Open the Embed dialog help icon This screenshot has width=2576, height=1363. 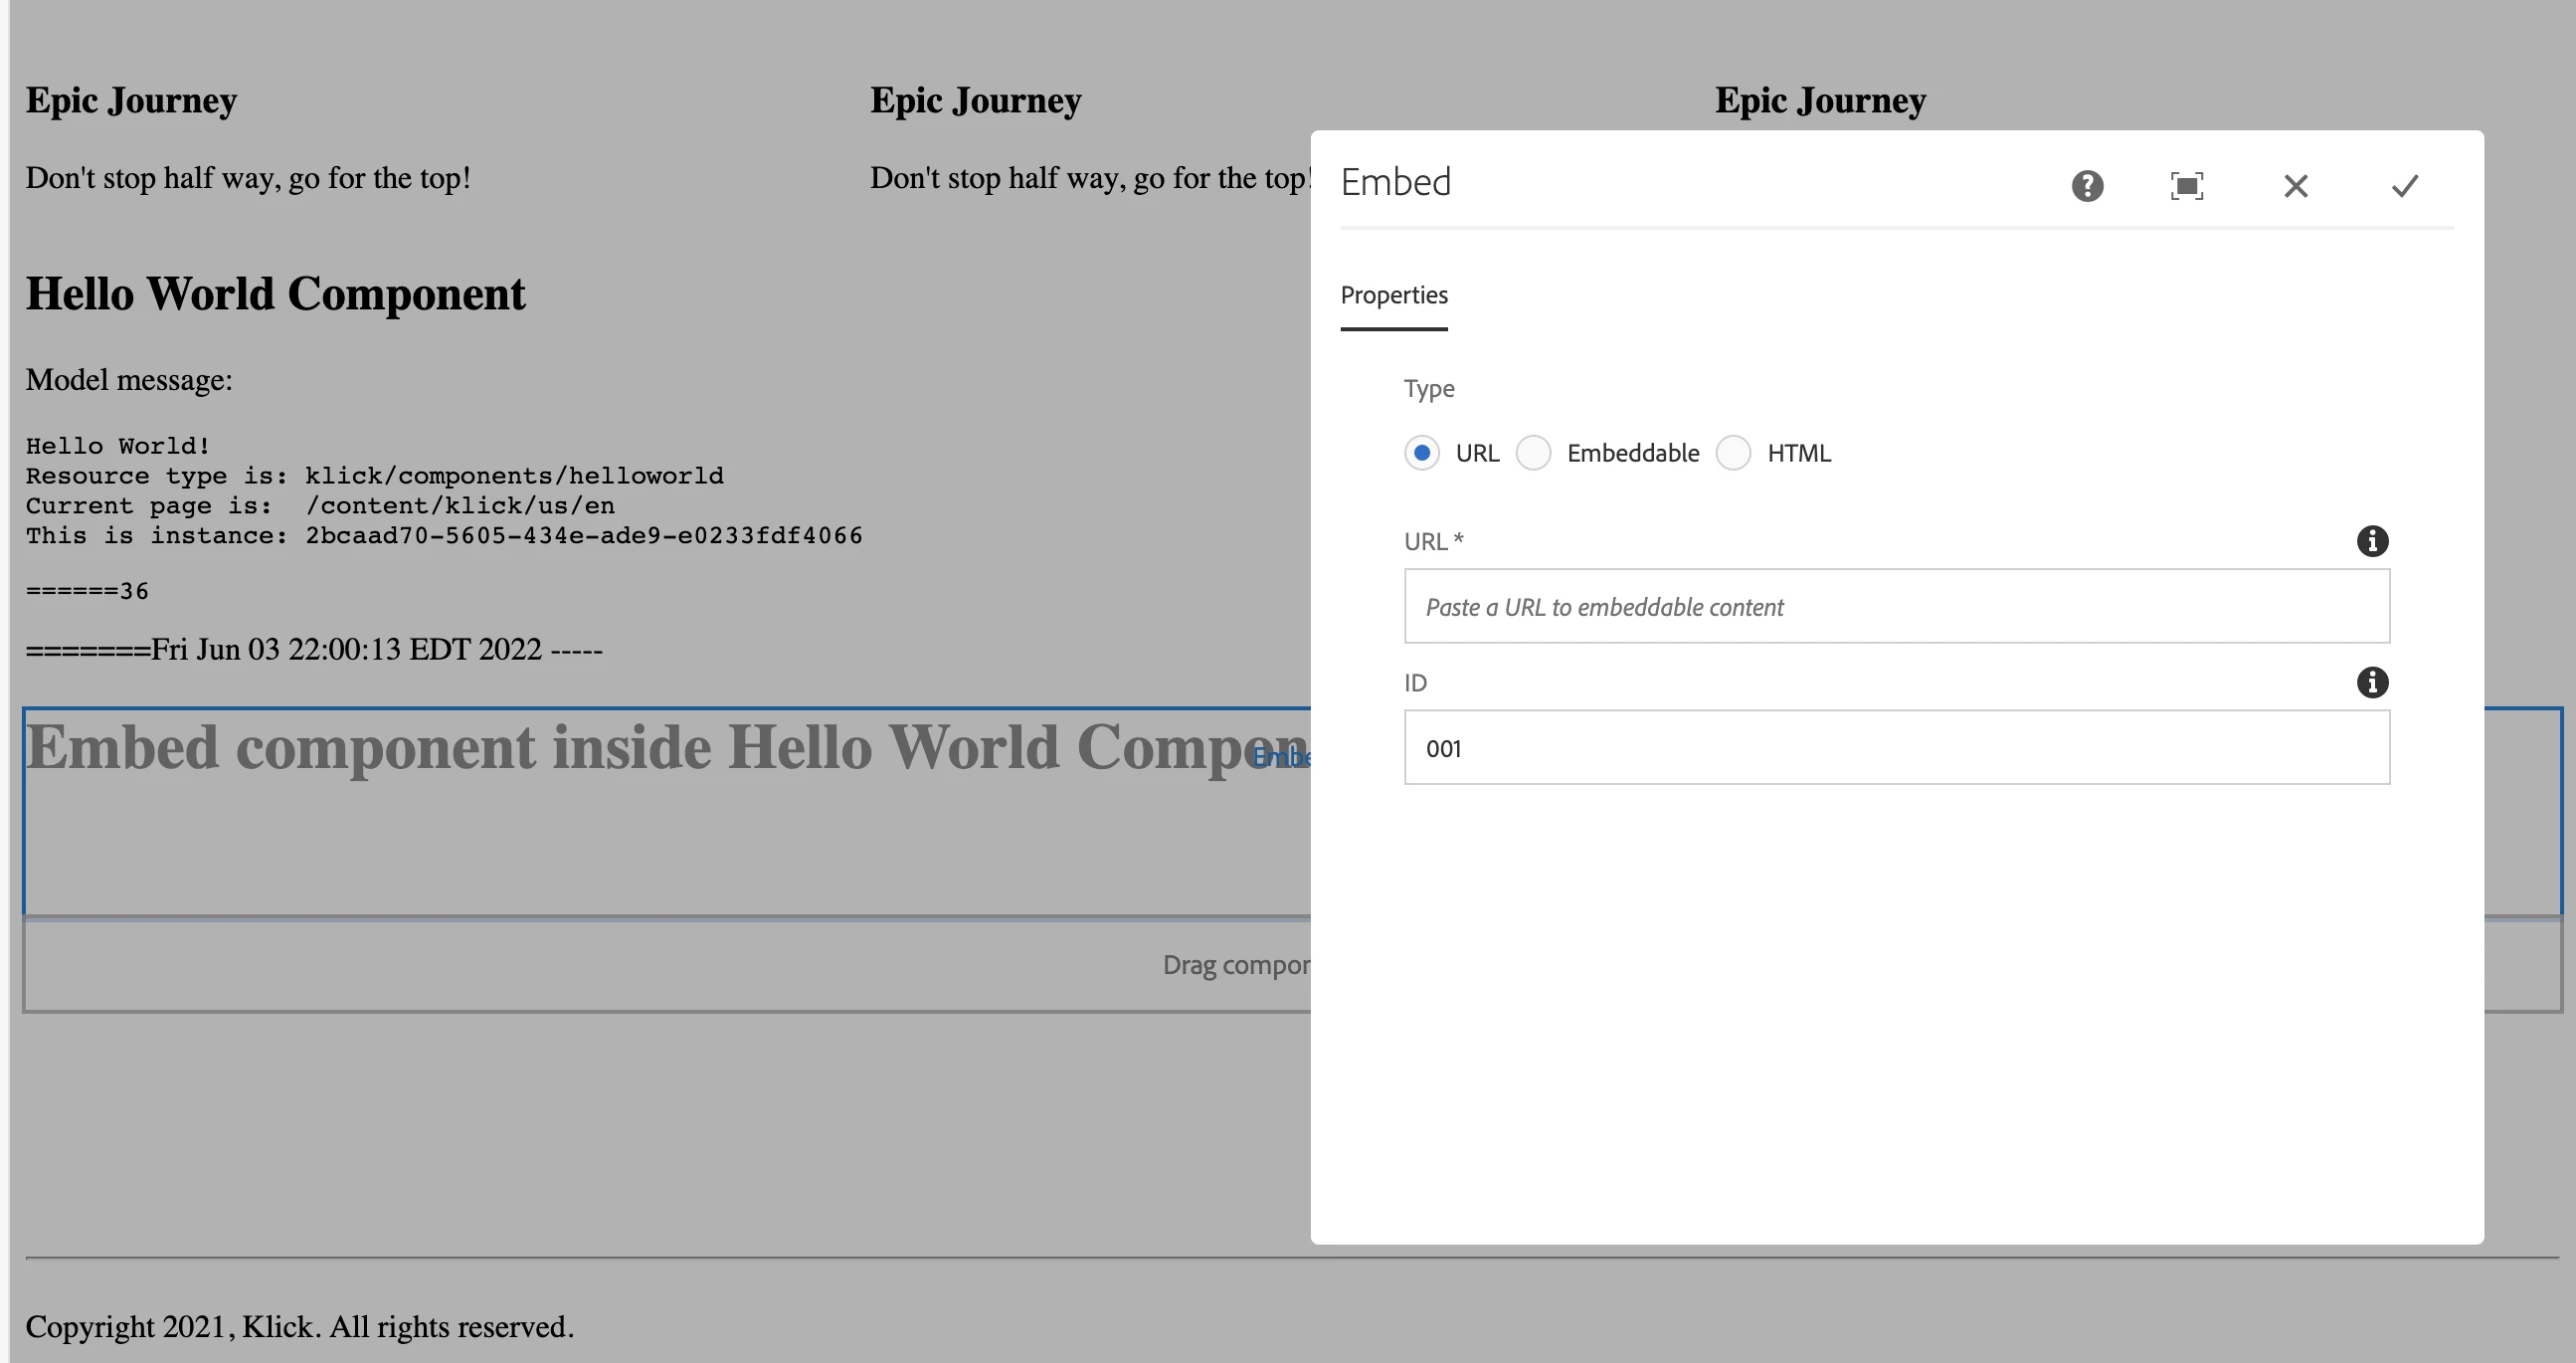point(2087,186)
